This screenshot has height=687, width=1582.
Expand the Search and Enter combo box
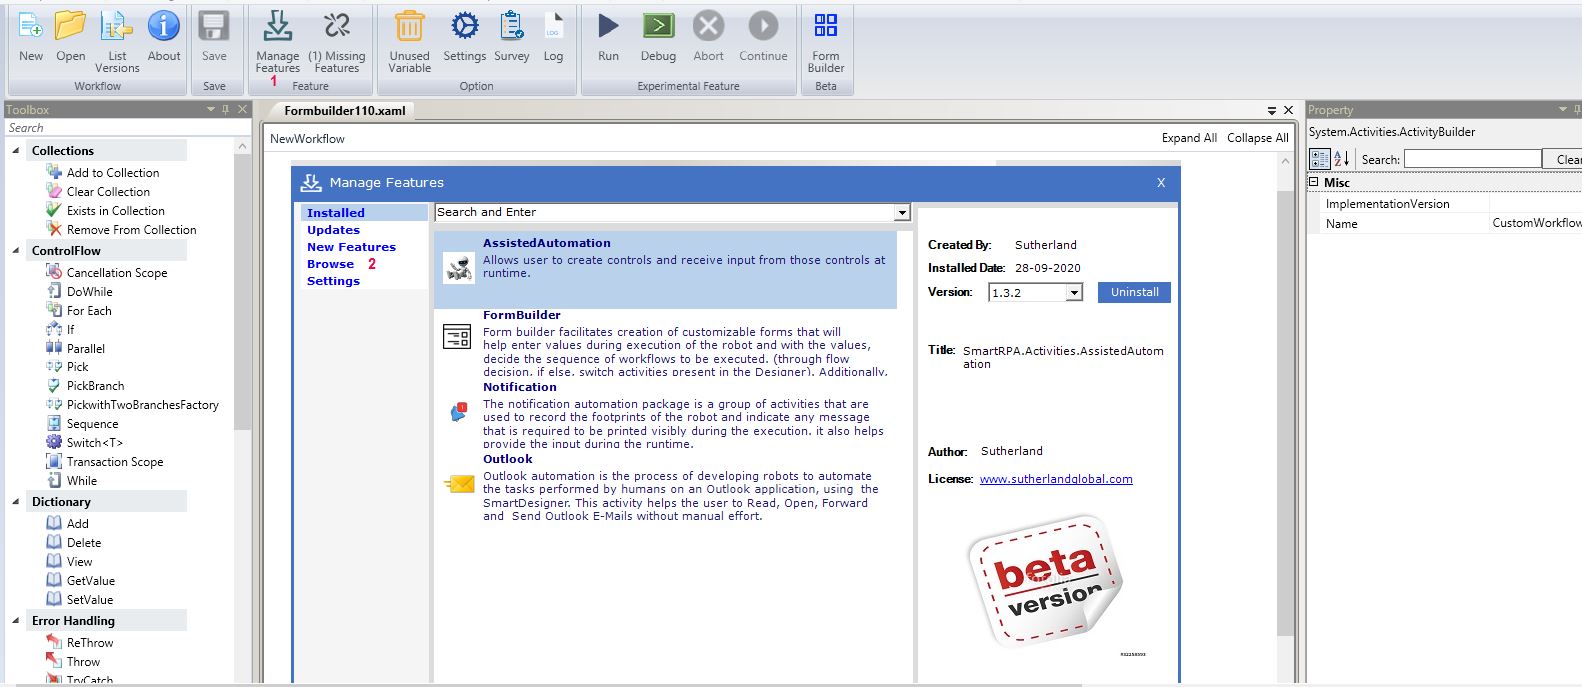pyautogui.click(x=902, y=212)
